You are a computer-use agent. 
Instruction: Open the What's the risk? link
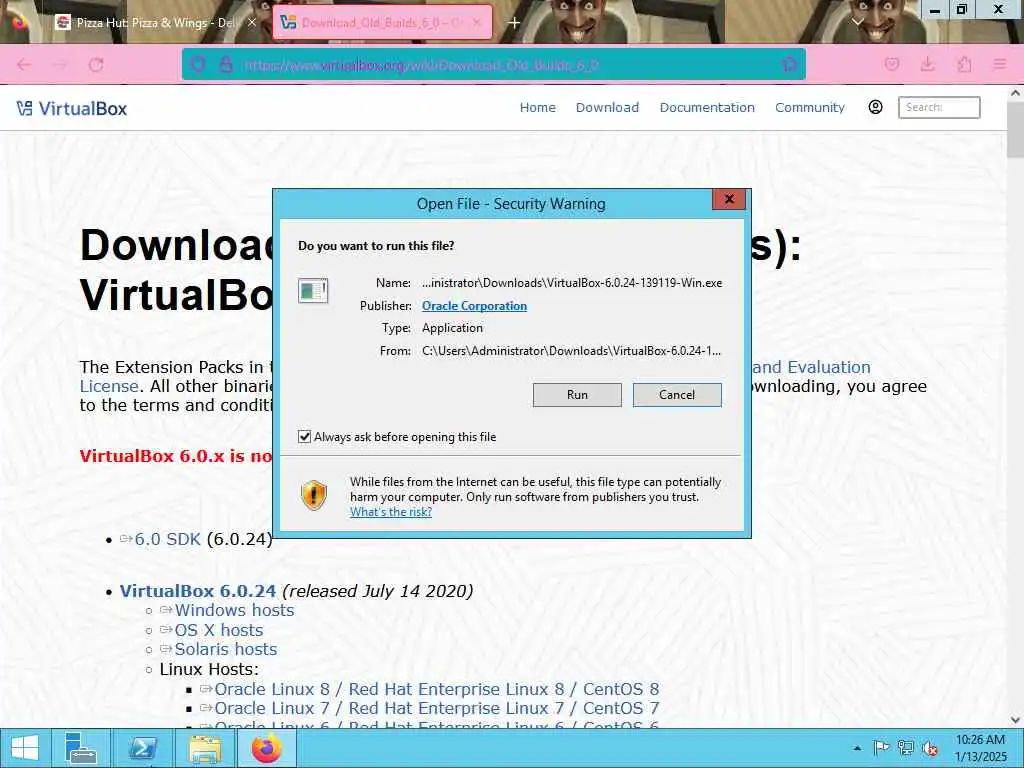click(391, 512)
